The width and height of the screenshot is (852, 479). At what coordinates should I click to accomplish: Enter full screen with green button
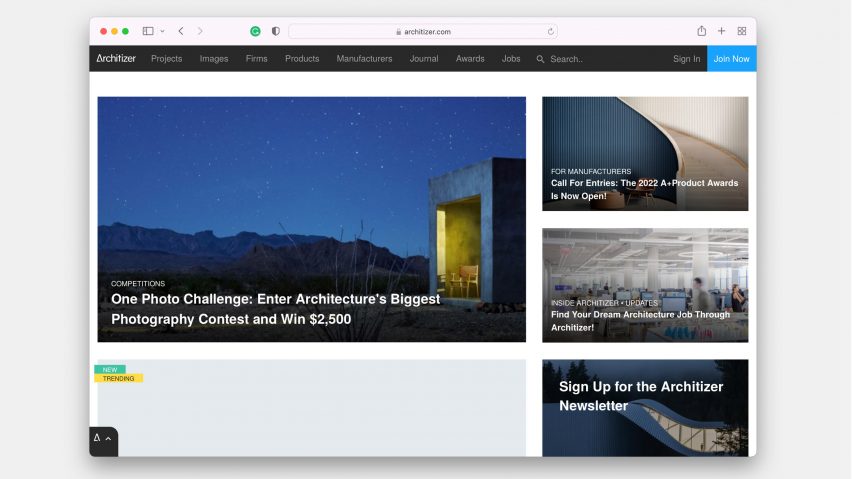point(125,31)
